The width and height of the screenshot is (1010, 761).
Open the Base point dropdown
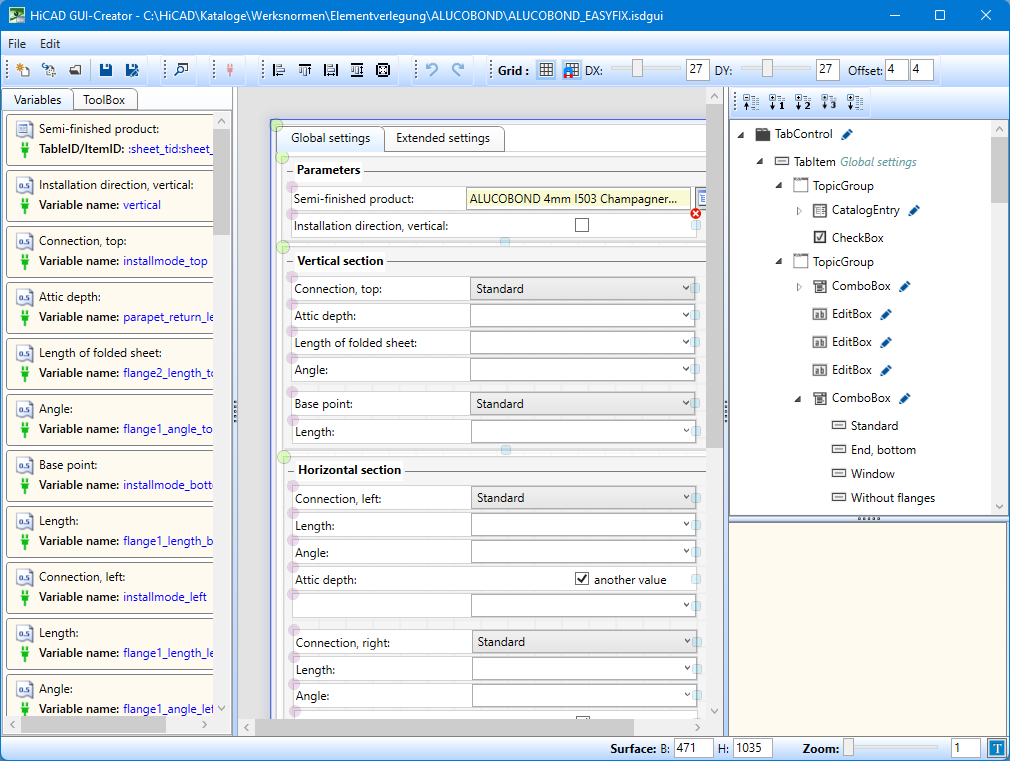pos(582,404)
